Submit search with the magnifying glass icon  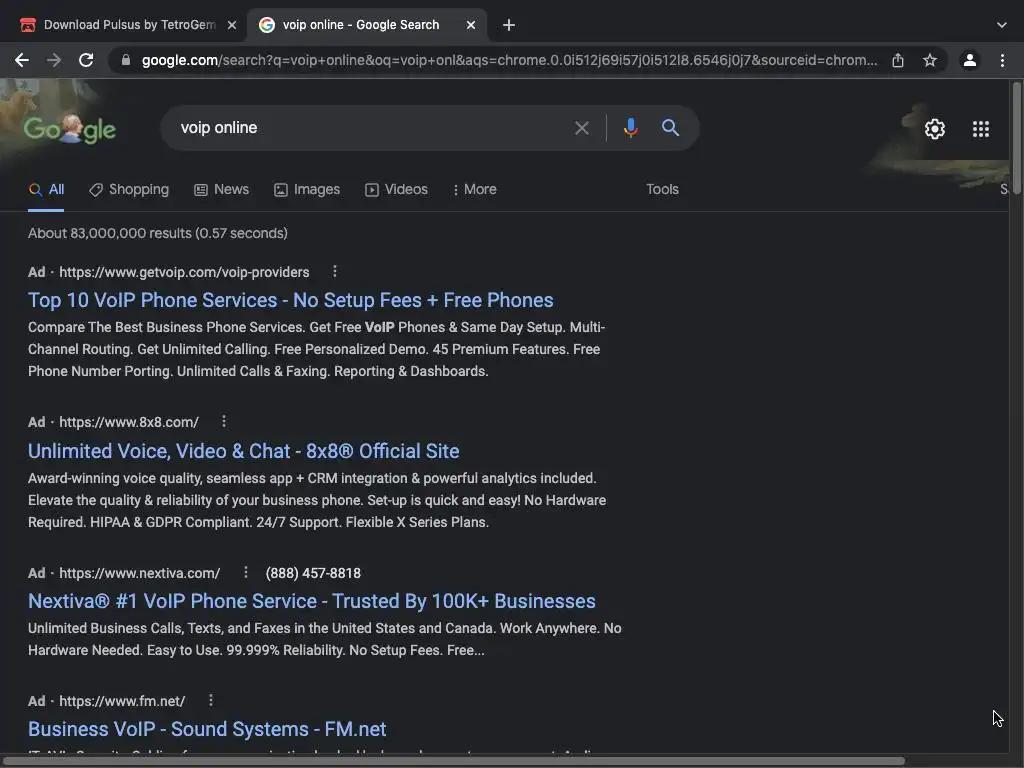click(670, 127)
